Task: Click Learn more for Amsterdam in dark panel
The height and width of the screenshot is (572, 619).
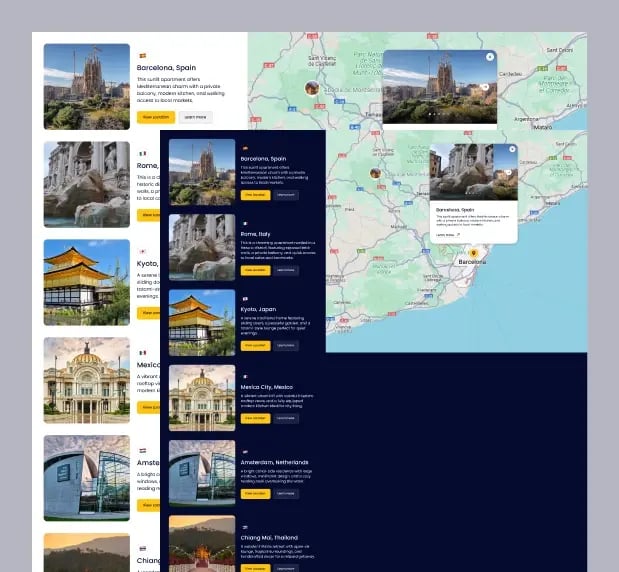Action: point(286,494)
